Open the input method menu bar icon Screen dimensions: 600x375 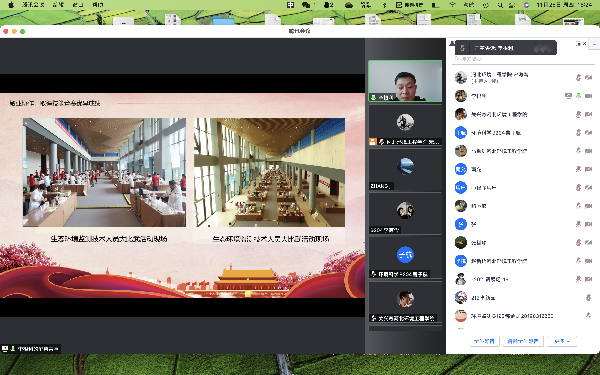tap(290, 5)
